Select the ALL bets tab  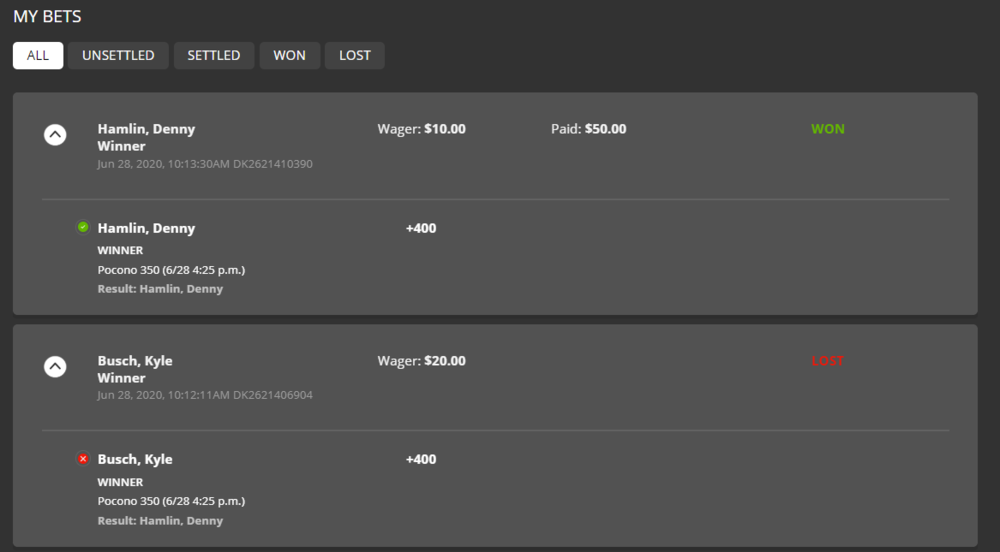point(38,55)
